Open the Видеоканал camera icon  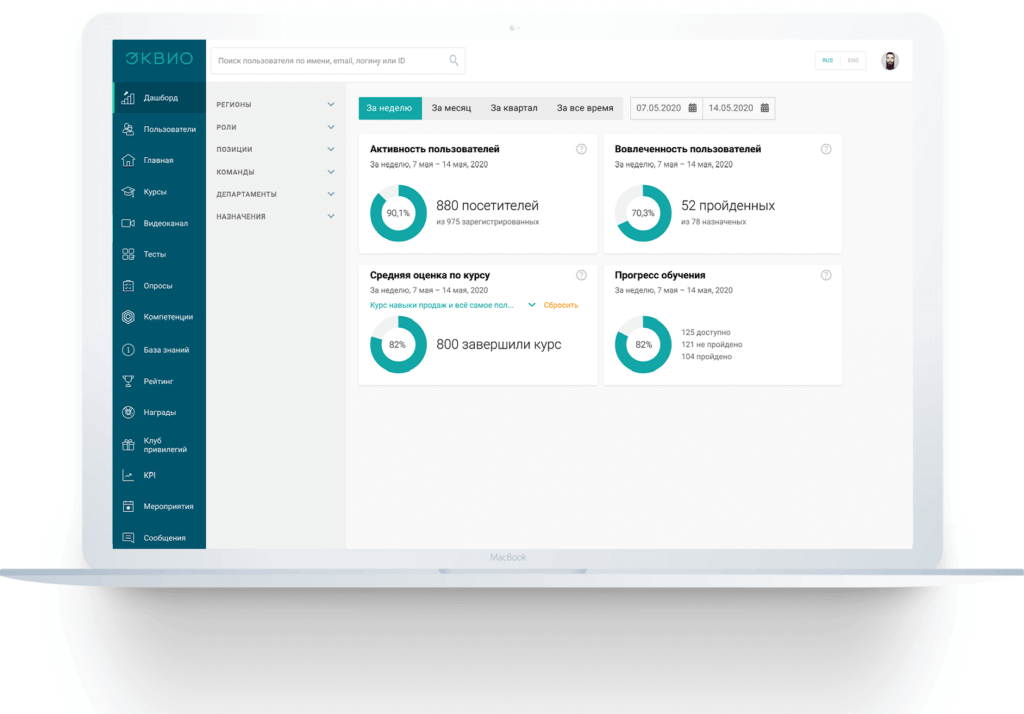(x=128, y=223)
